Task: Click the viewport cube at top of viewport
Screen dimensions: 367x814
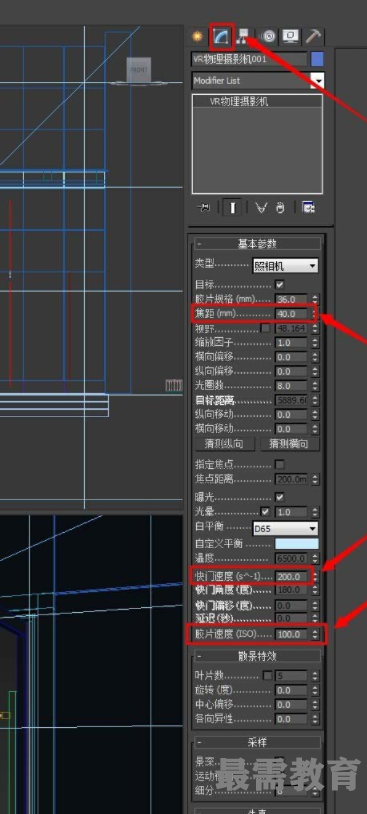Action: [139, 70]
